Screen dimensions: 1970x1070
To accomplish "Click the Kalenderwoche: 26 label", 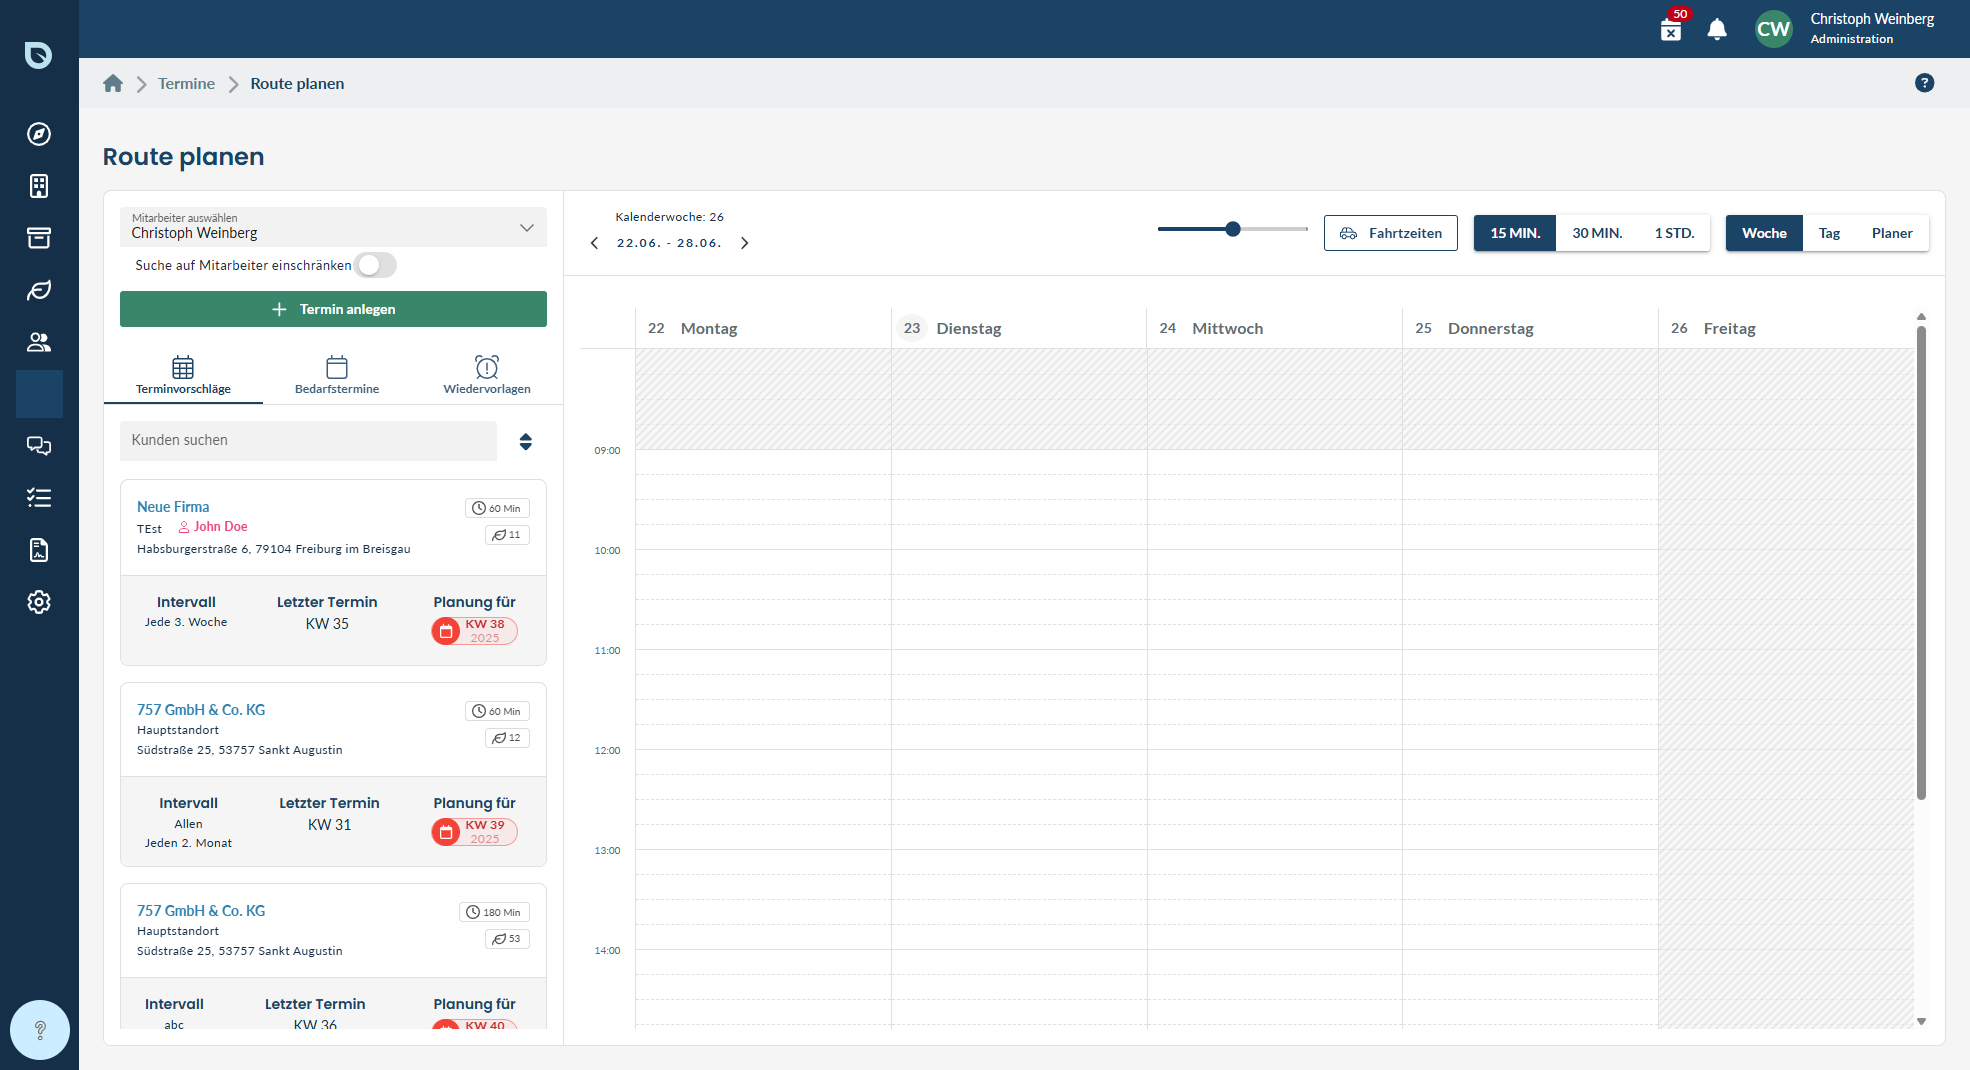I will [669, 217].
